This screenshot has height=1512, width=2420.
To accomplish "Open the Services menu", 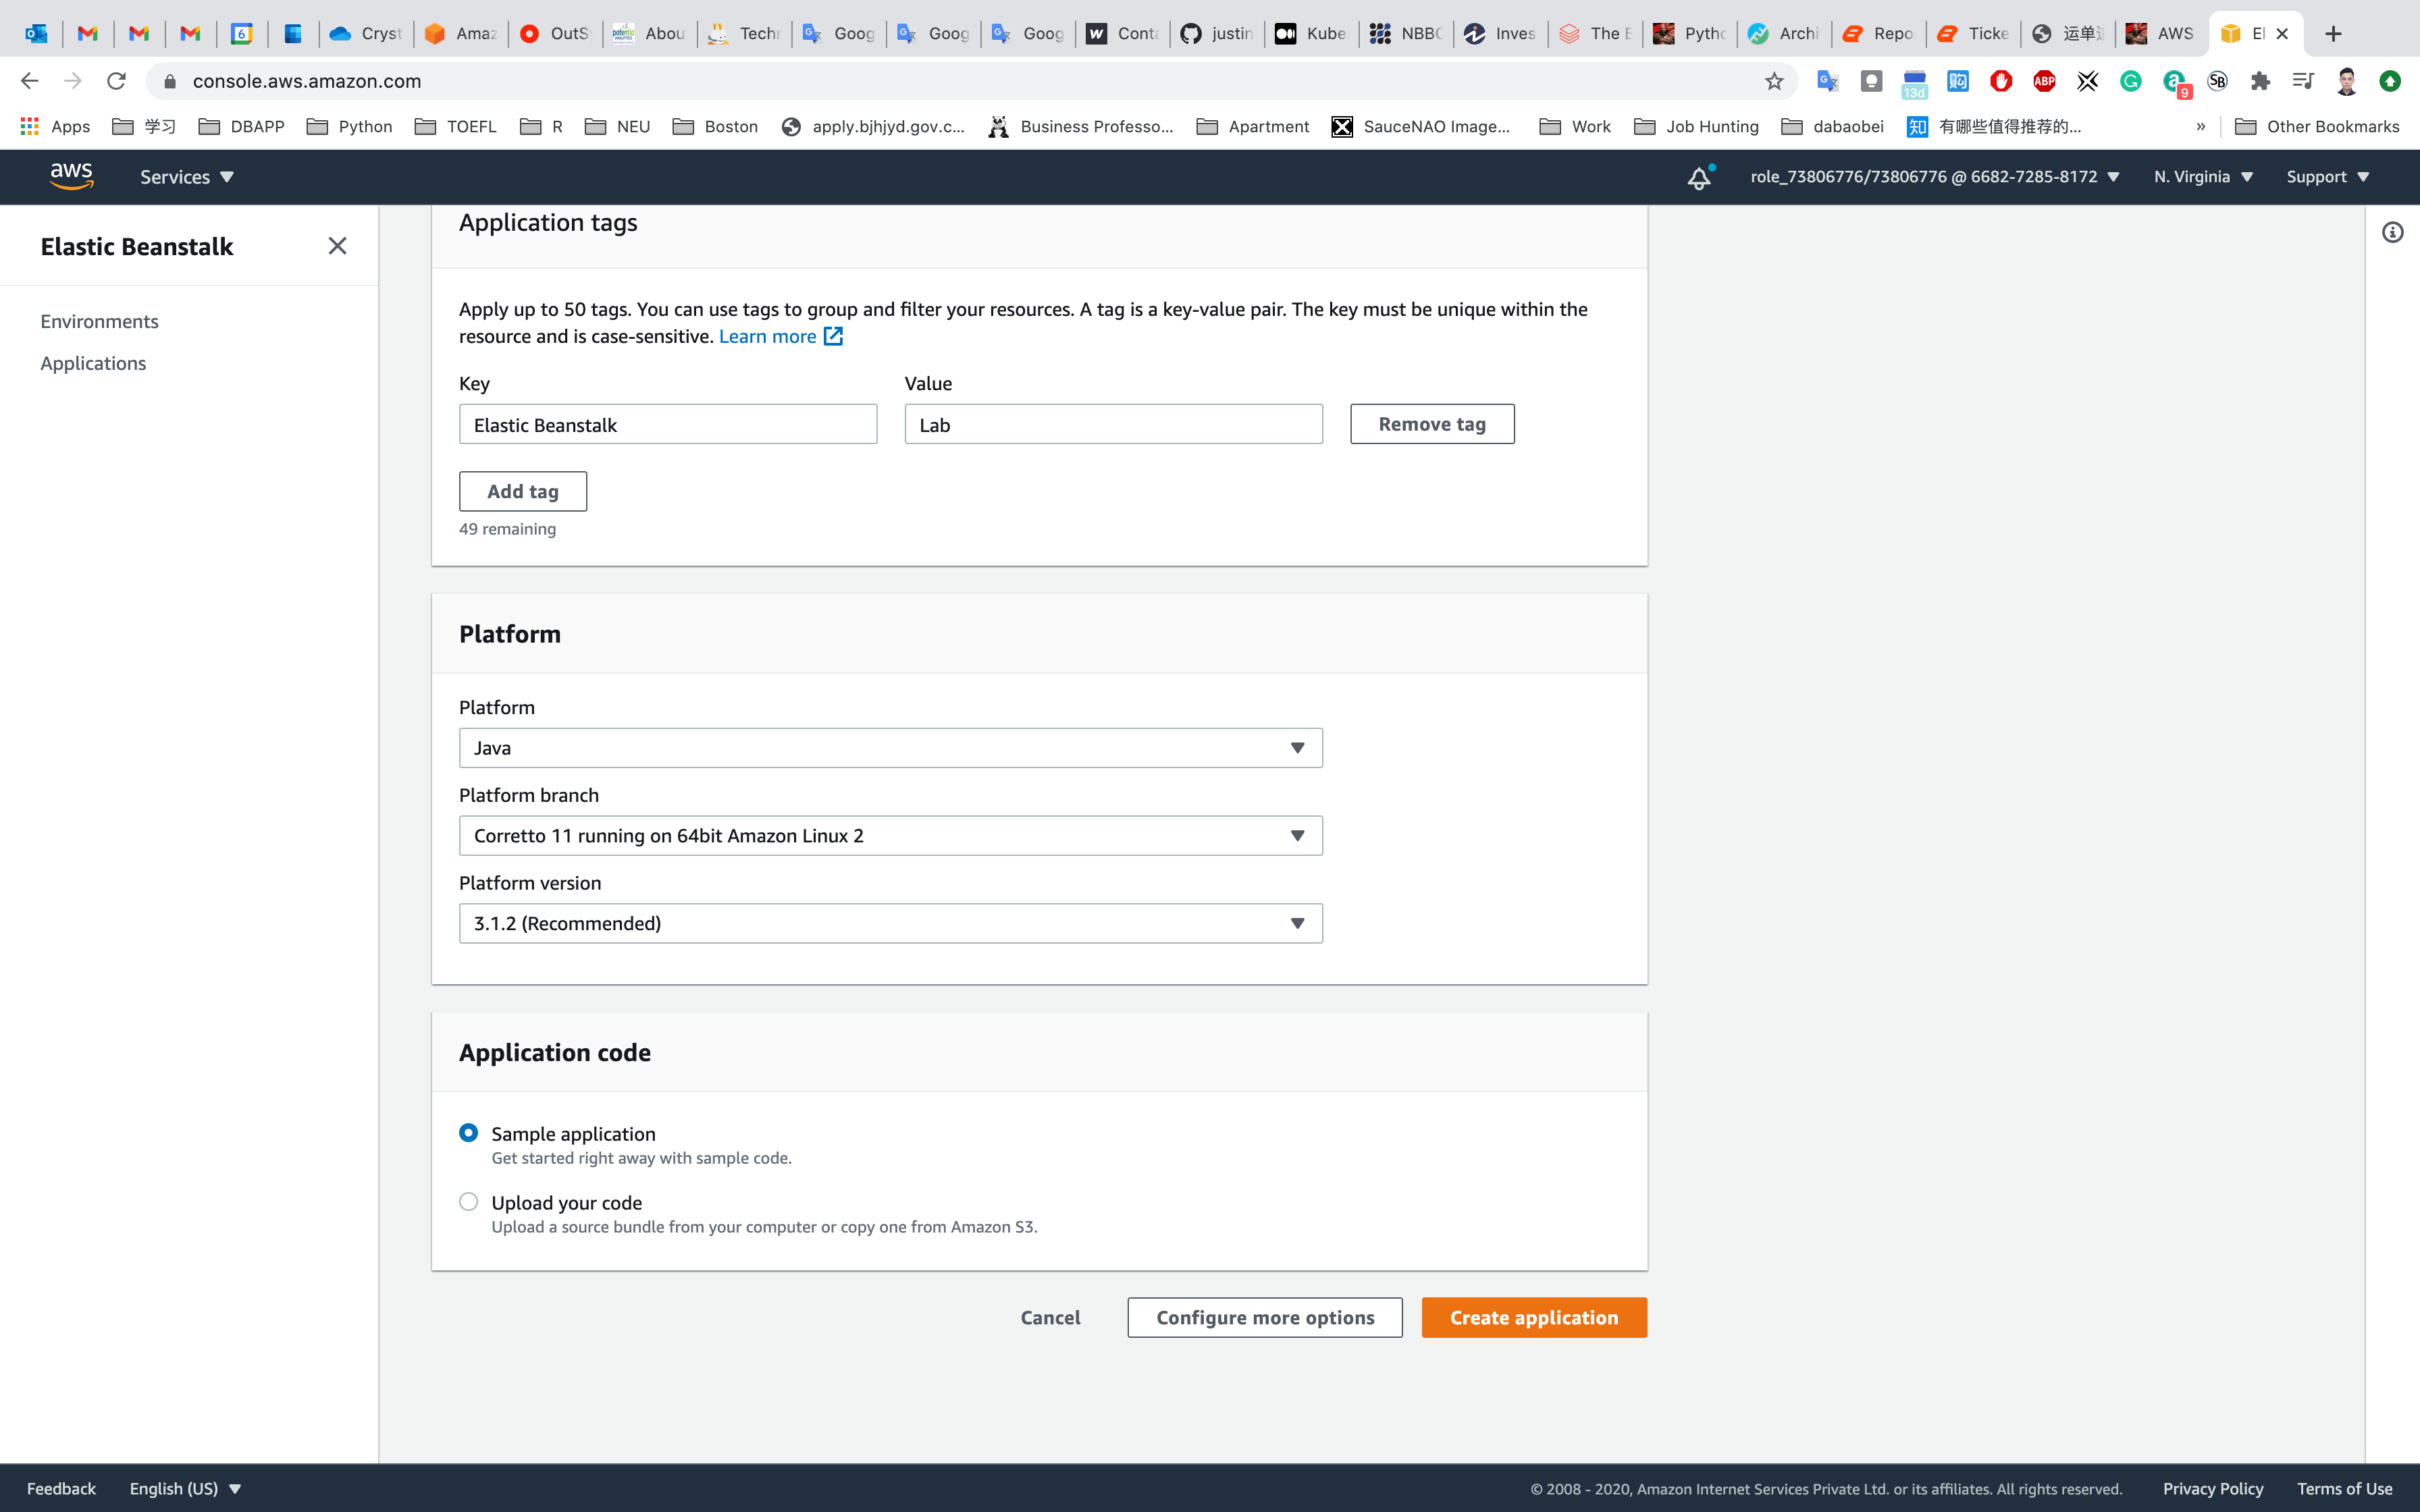I will (186, 177).
